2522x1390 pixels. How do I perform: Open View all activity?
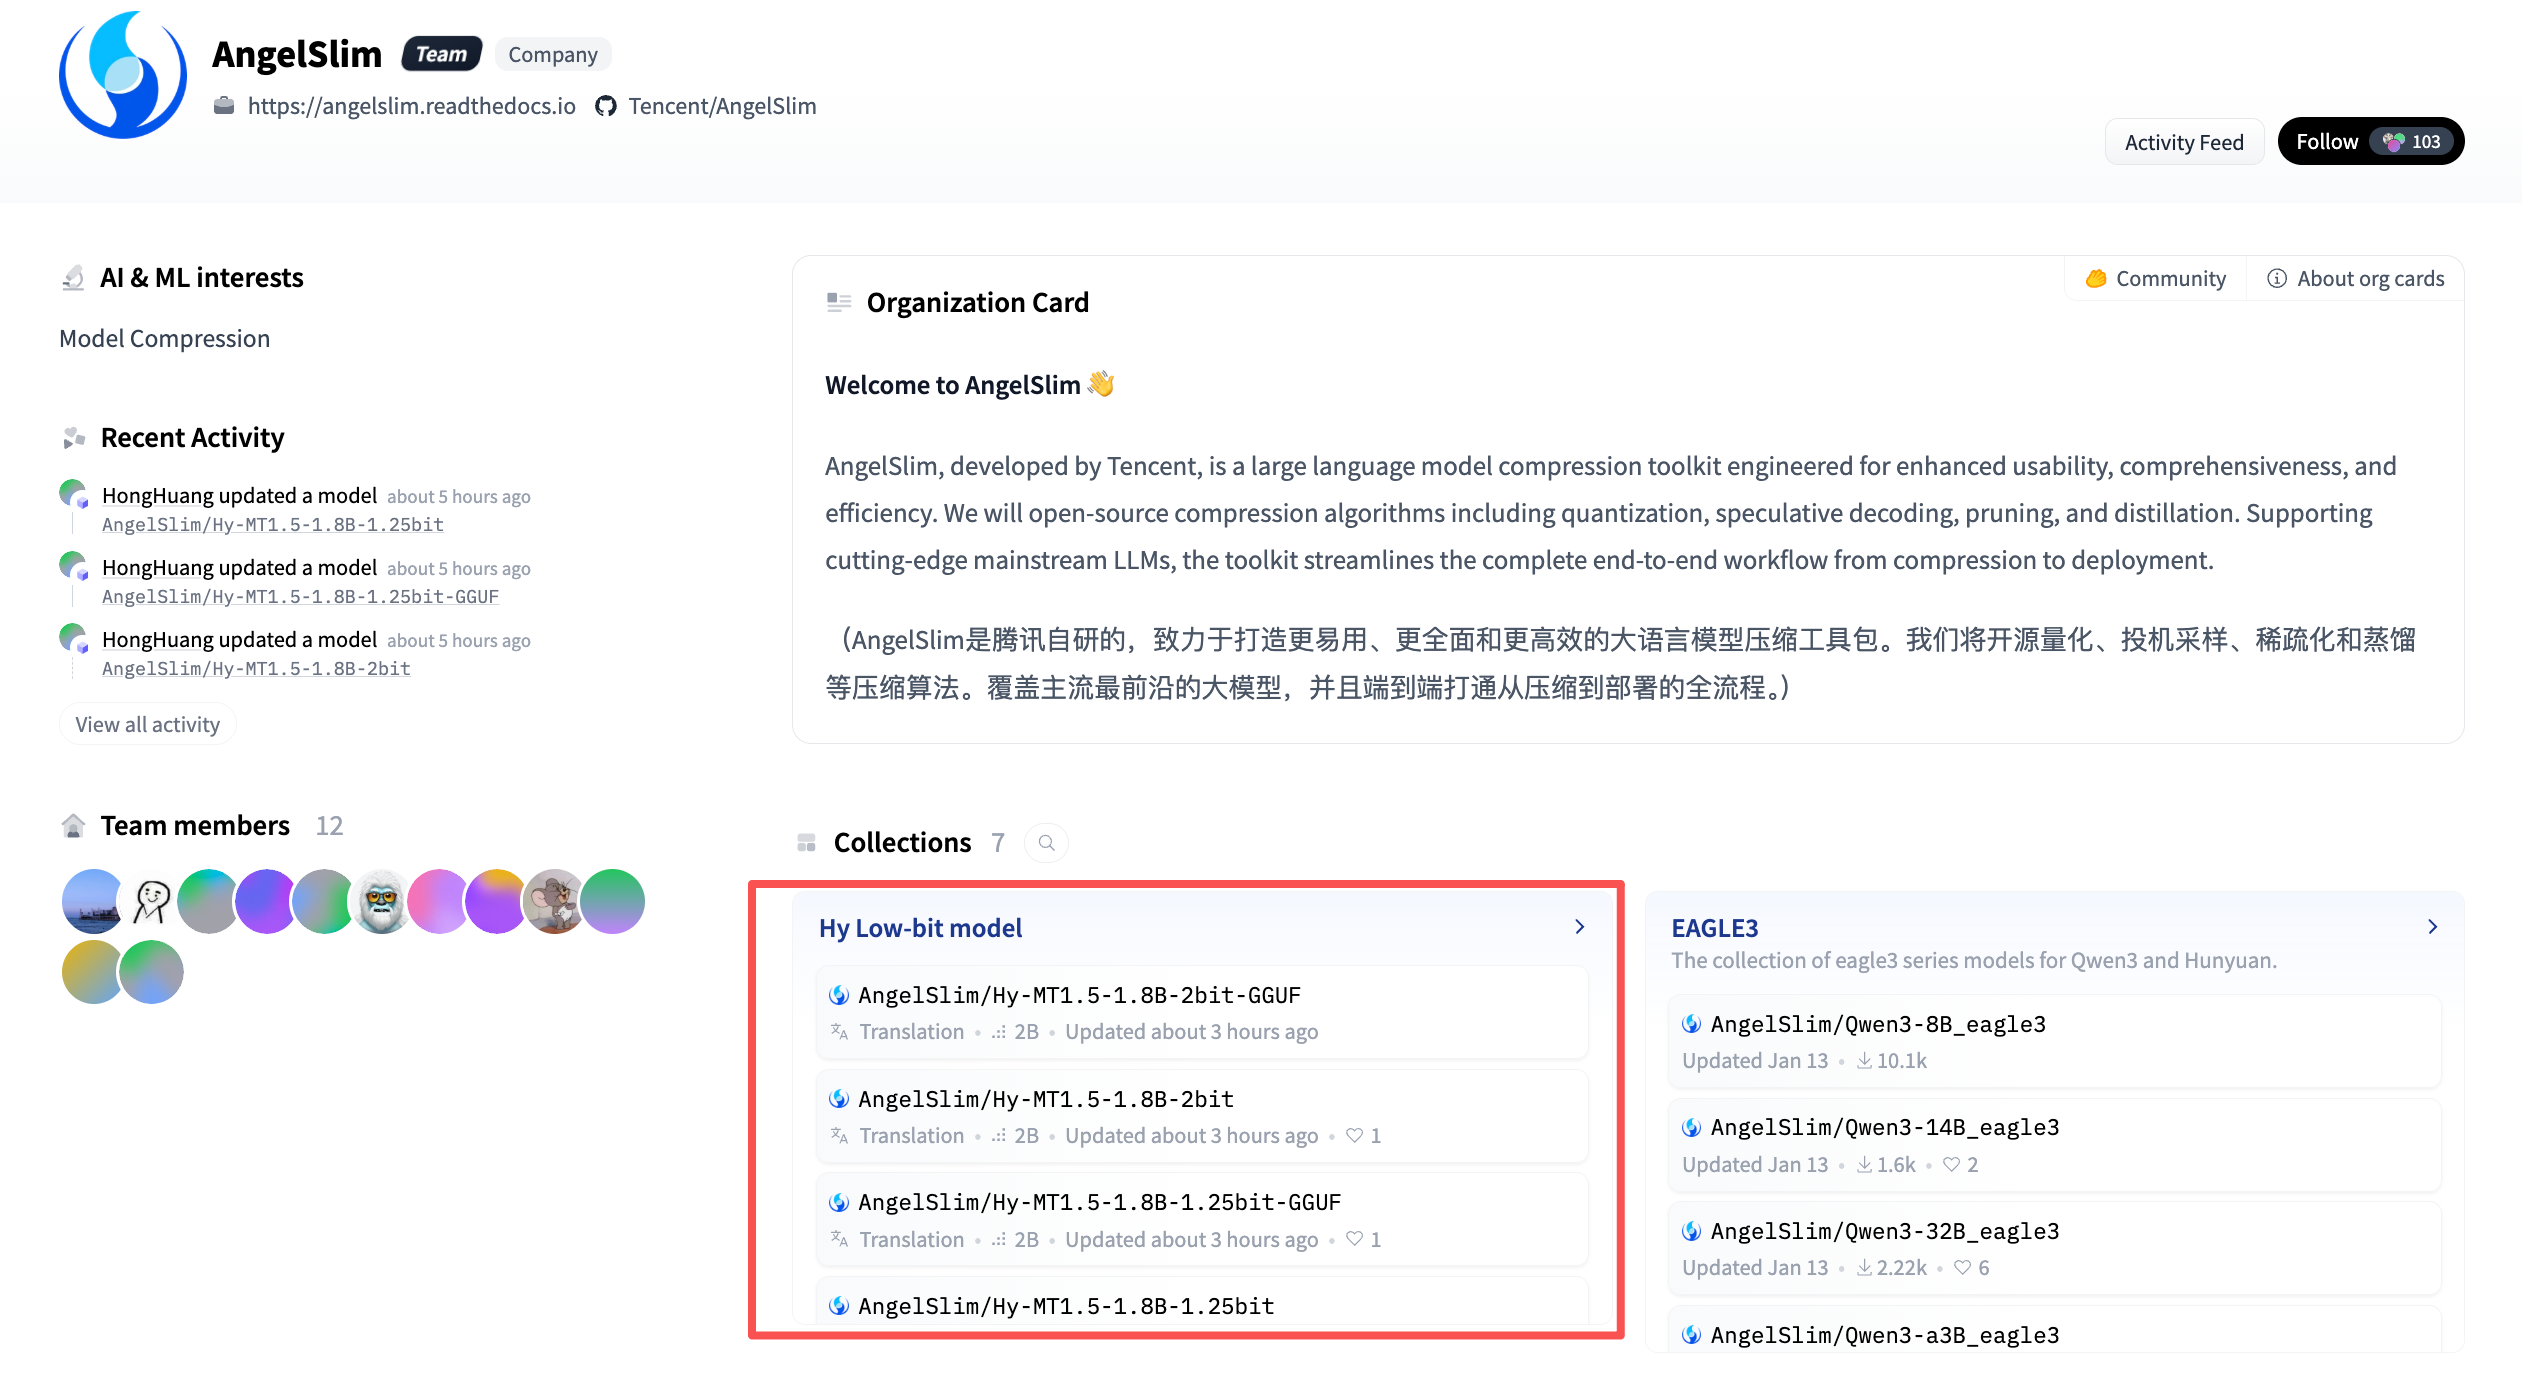[x=147, y=723]
